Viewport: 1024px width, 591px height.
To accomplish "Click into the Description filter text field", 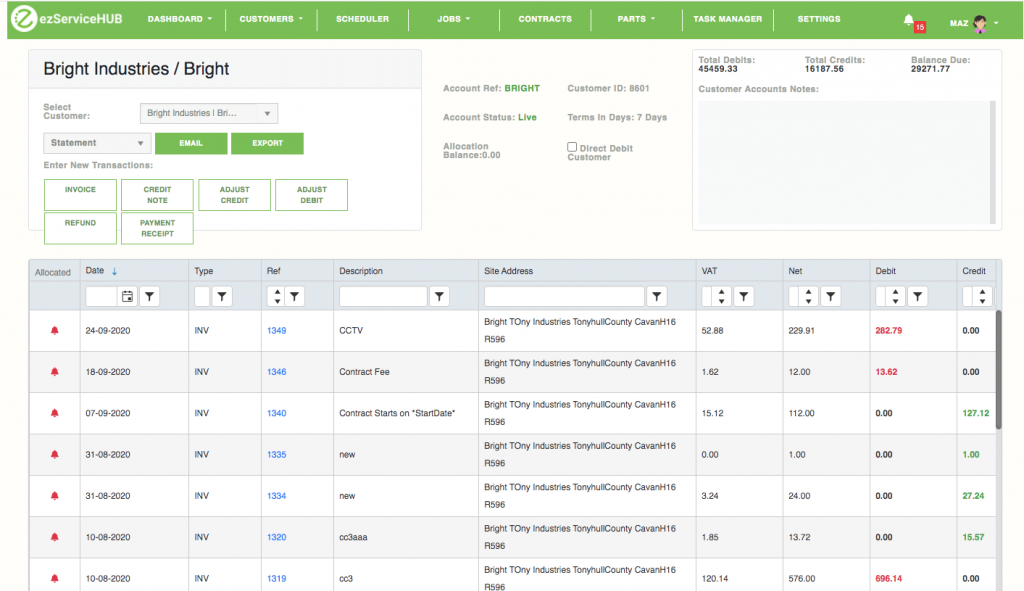I will click(x=383, y=297).
